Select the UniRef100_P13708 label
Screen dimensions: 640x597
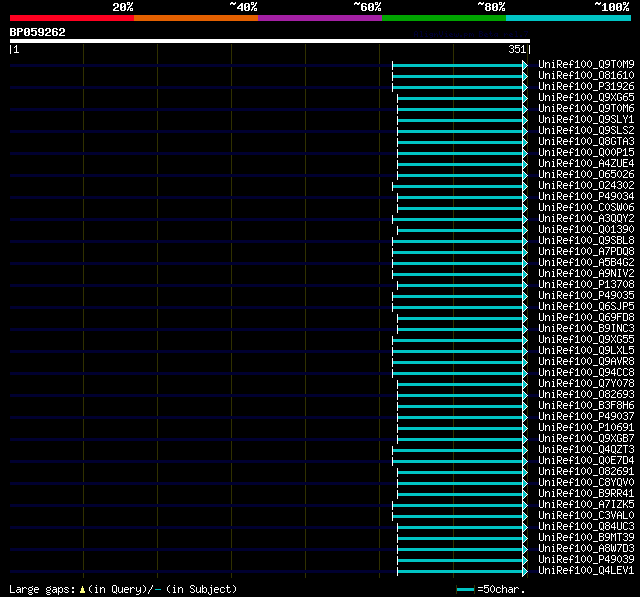586,285
